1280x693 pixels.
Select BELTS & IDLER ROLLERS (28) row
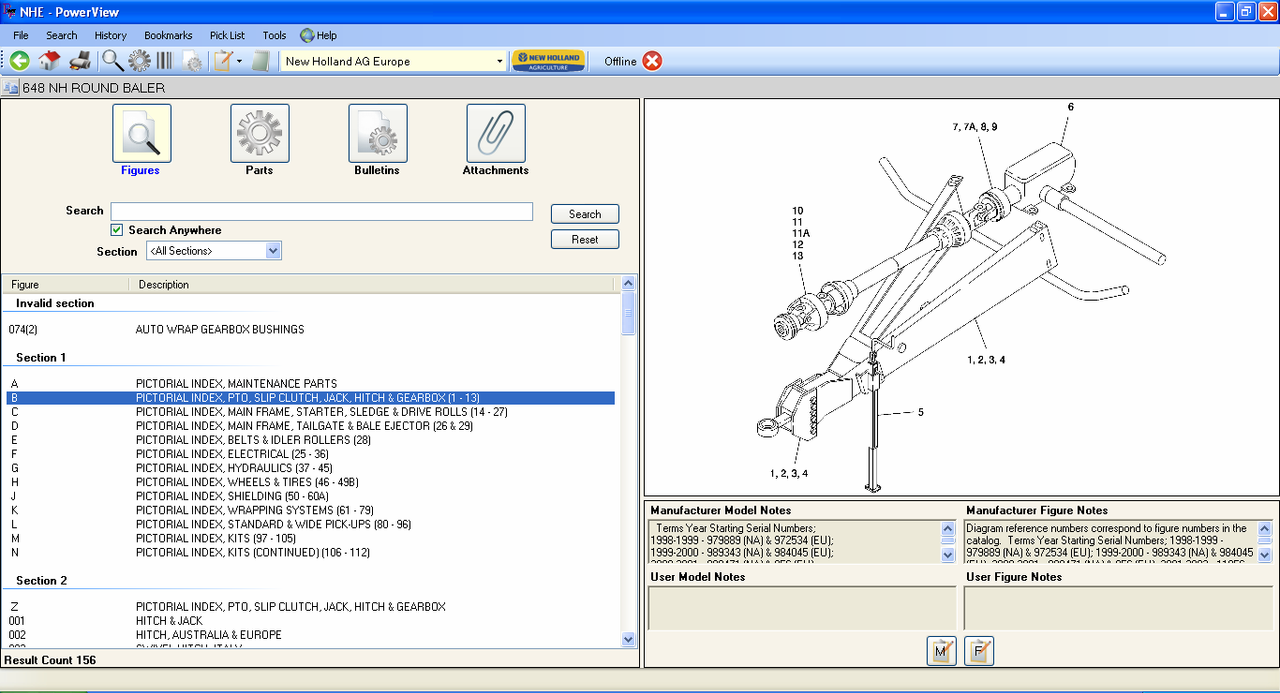(x=311, y=440)
